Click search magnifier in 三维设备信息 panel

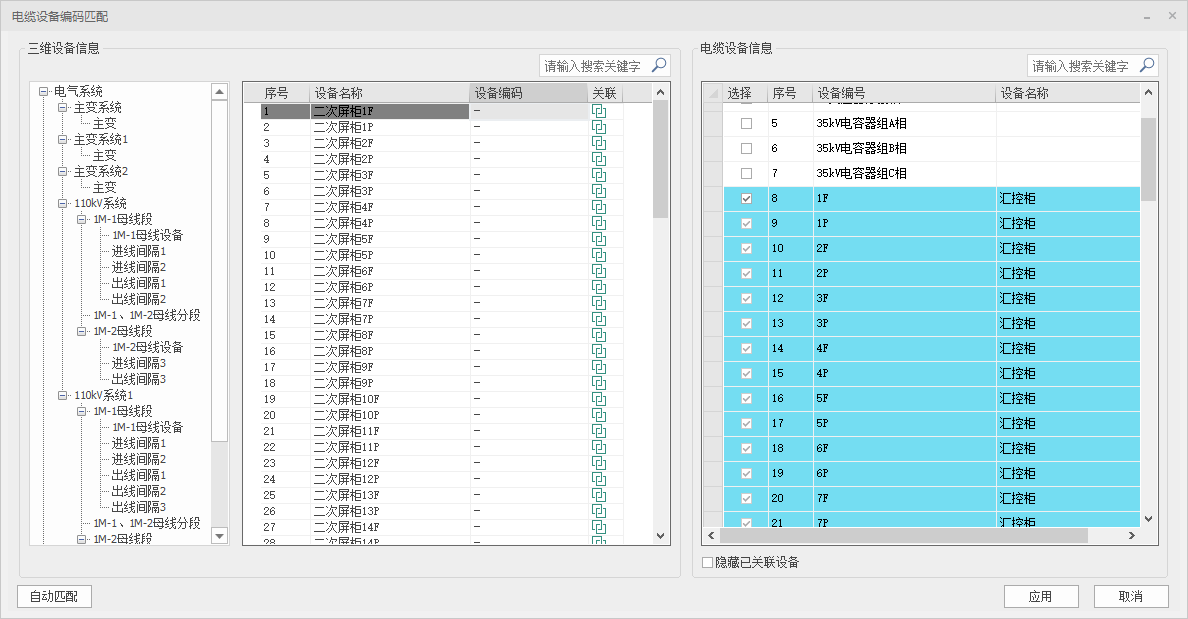tap(658, 66)
